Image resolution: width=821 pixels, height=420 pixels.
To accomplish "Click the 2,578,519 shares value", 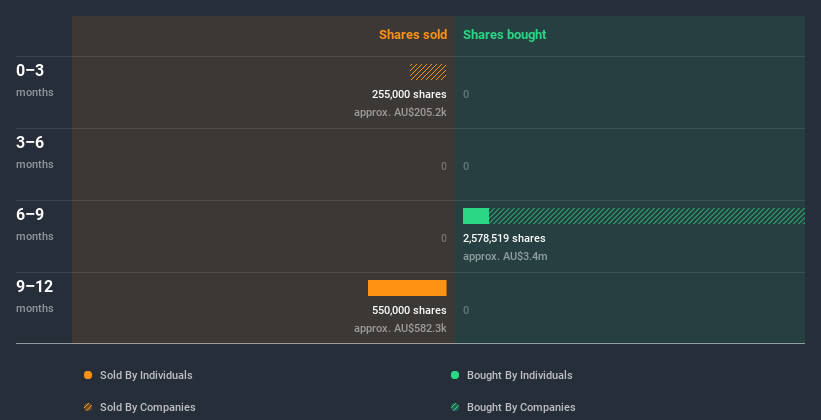I will pyautogui.click(x=504, y=238).
